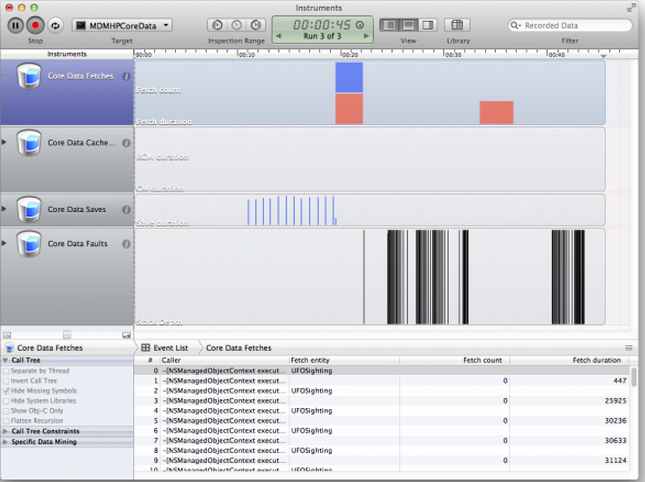Check the Invert Call Tree option
The height and width of the screenshot is (482, 645).
click(6, 380)
